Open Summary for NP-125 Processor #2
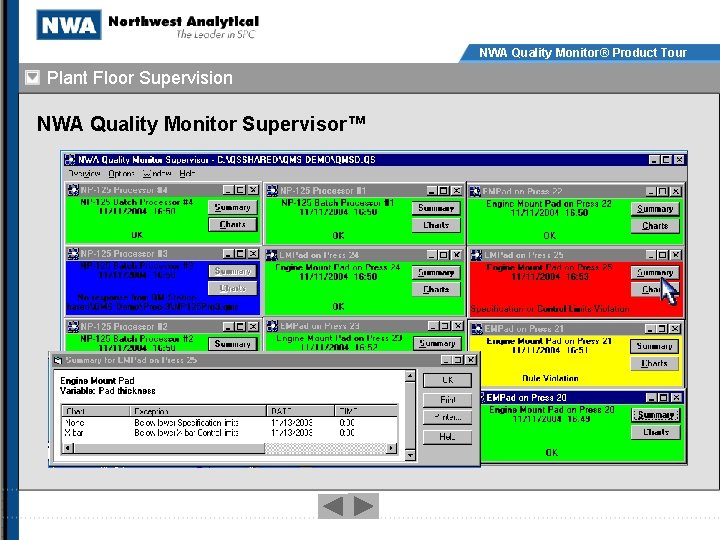This screenshot has height=540, width=720. coord(233,344)
